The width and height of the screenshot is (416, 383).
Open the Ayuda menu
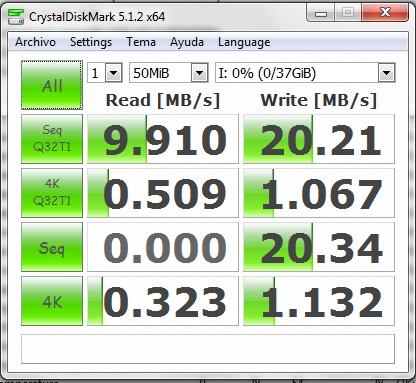click(187, 42)
